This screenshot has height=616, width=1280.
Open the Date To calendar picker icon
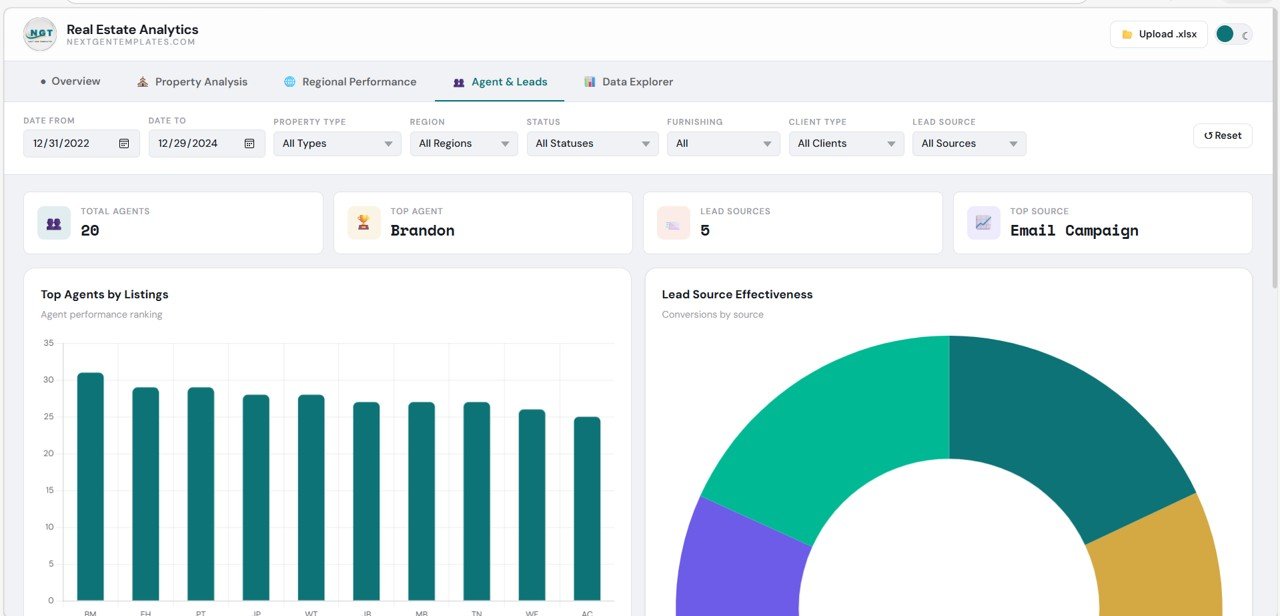pyautogui.click(x=249, y=143)
